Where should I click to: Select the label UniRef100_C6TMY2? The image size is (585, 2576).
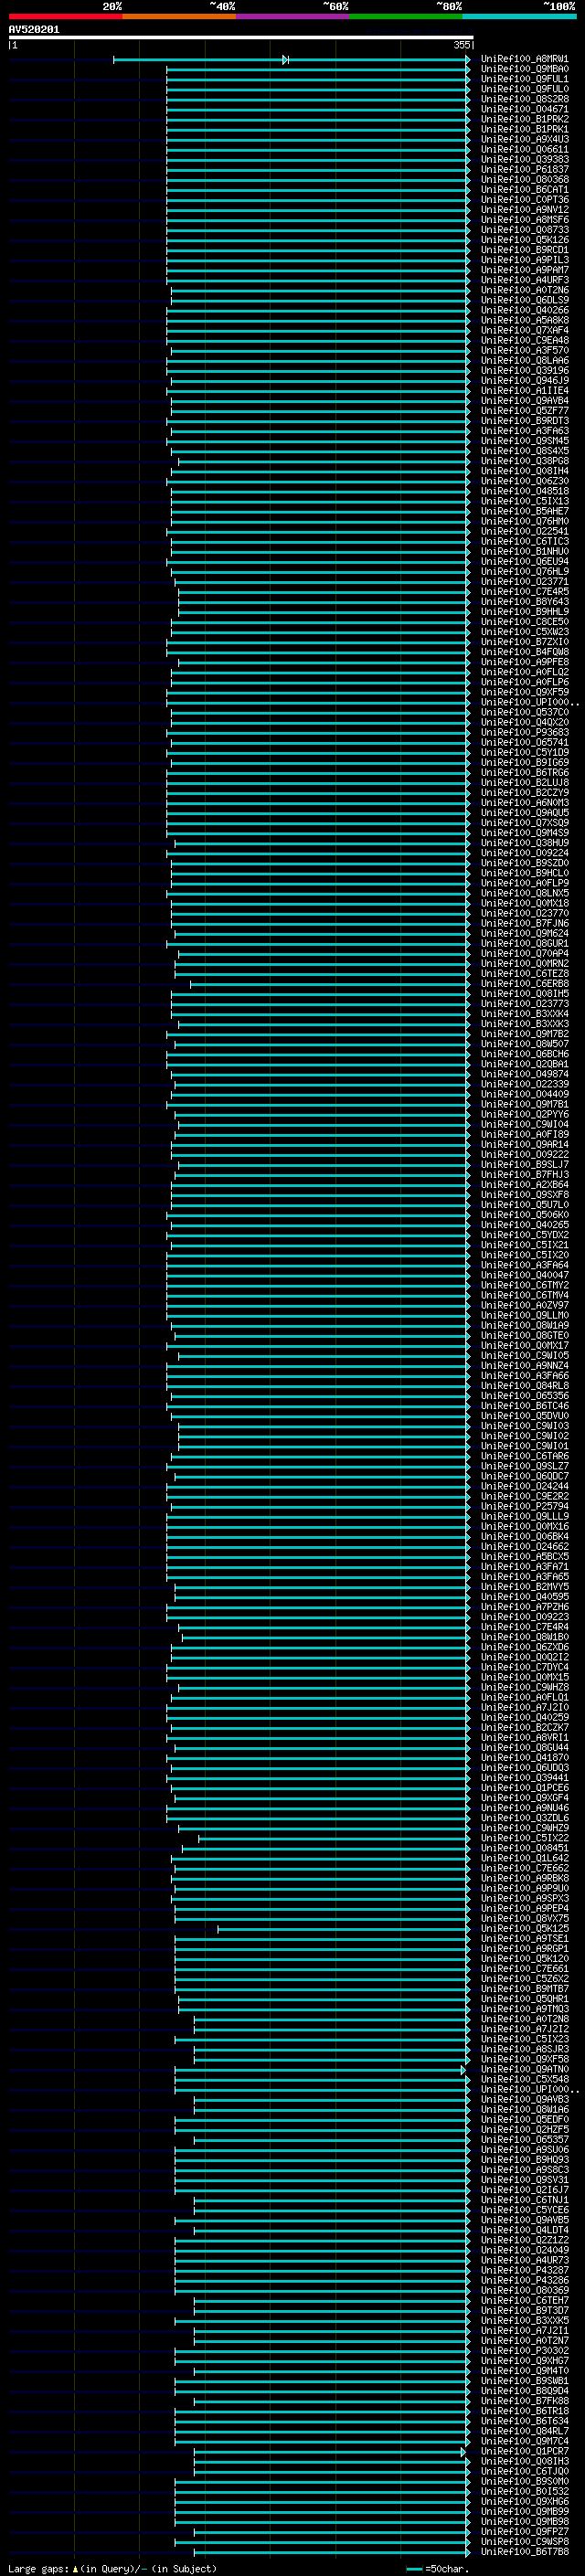coord(524,1285)
